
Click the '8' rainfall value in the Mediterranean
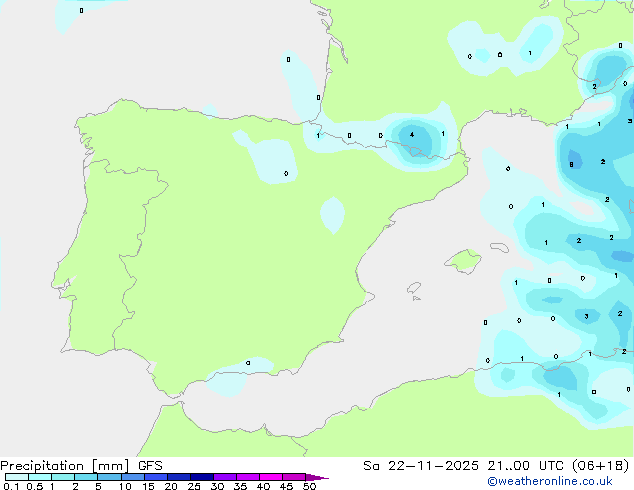pyautogui.click(x=571, y=165)
